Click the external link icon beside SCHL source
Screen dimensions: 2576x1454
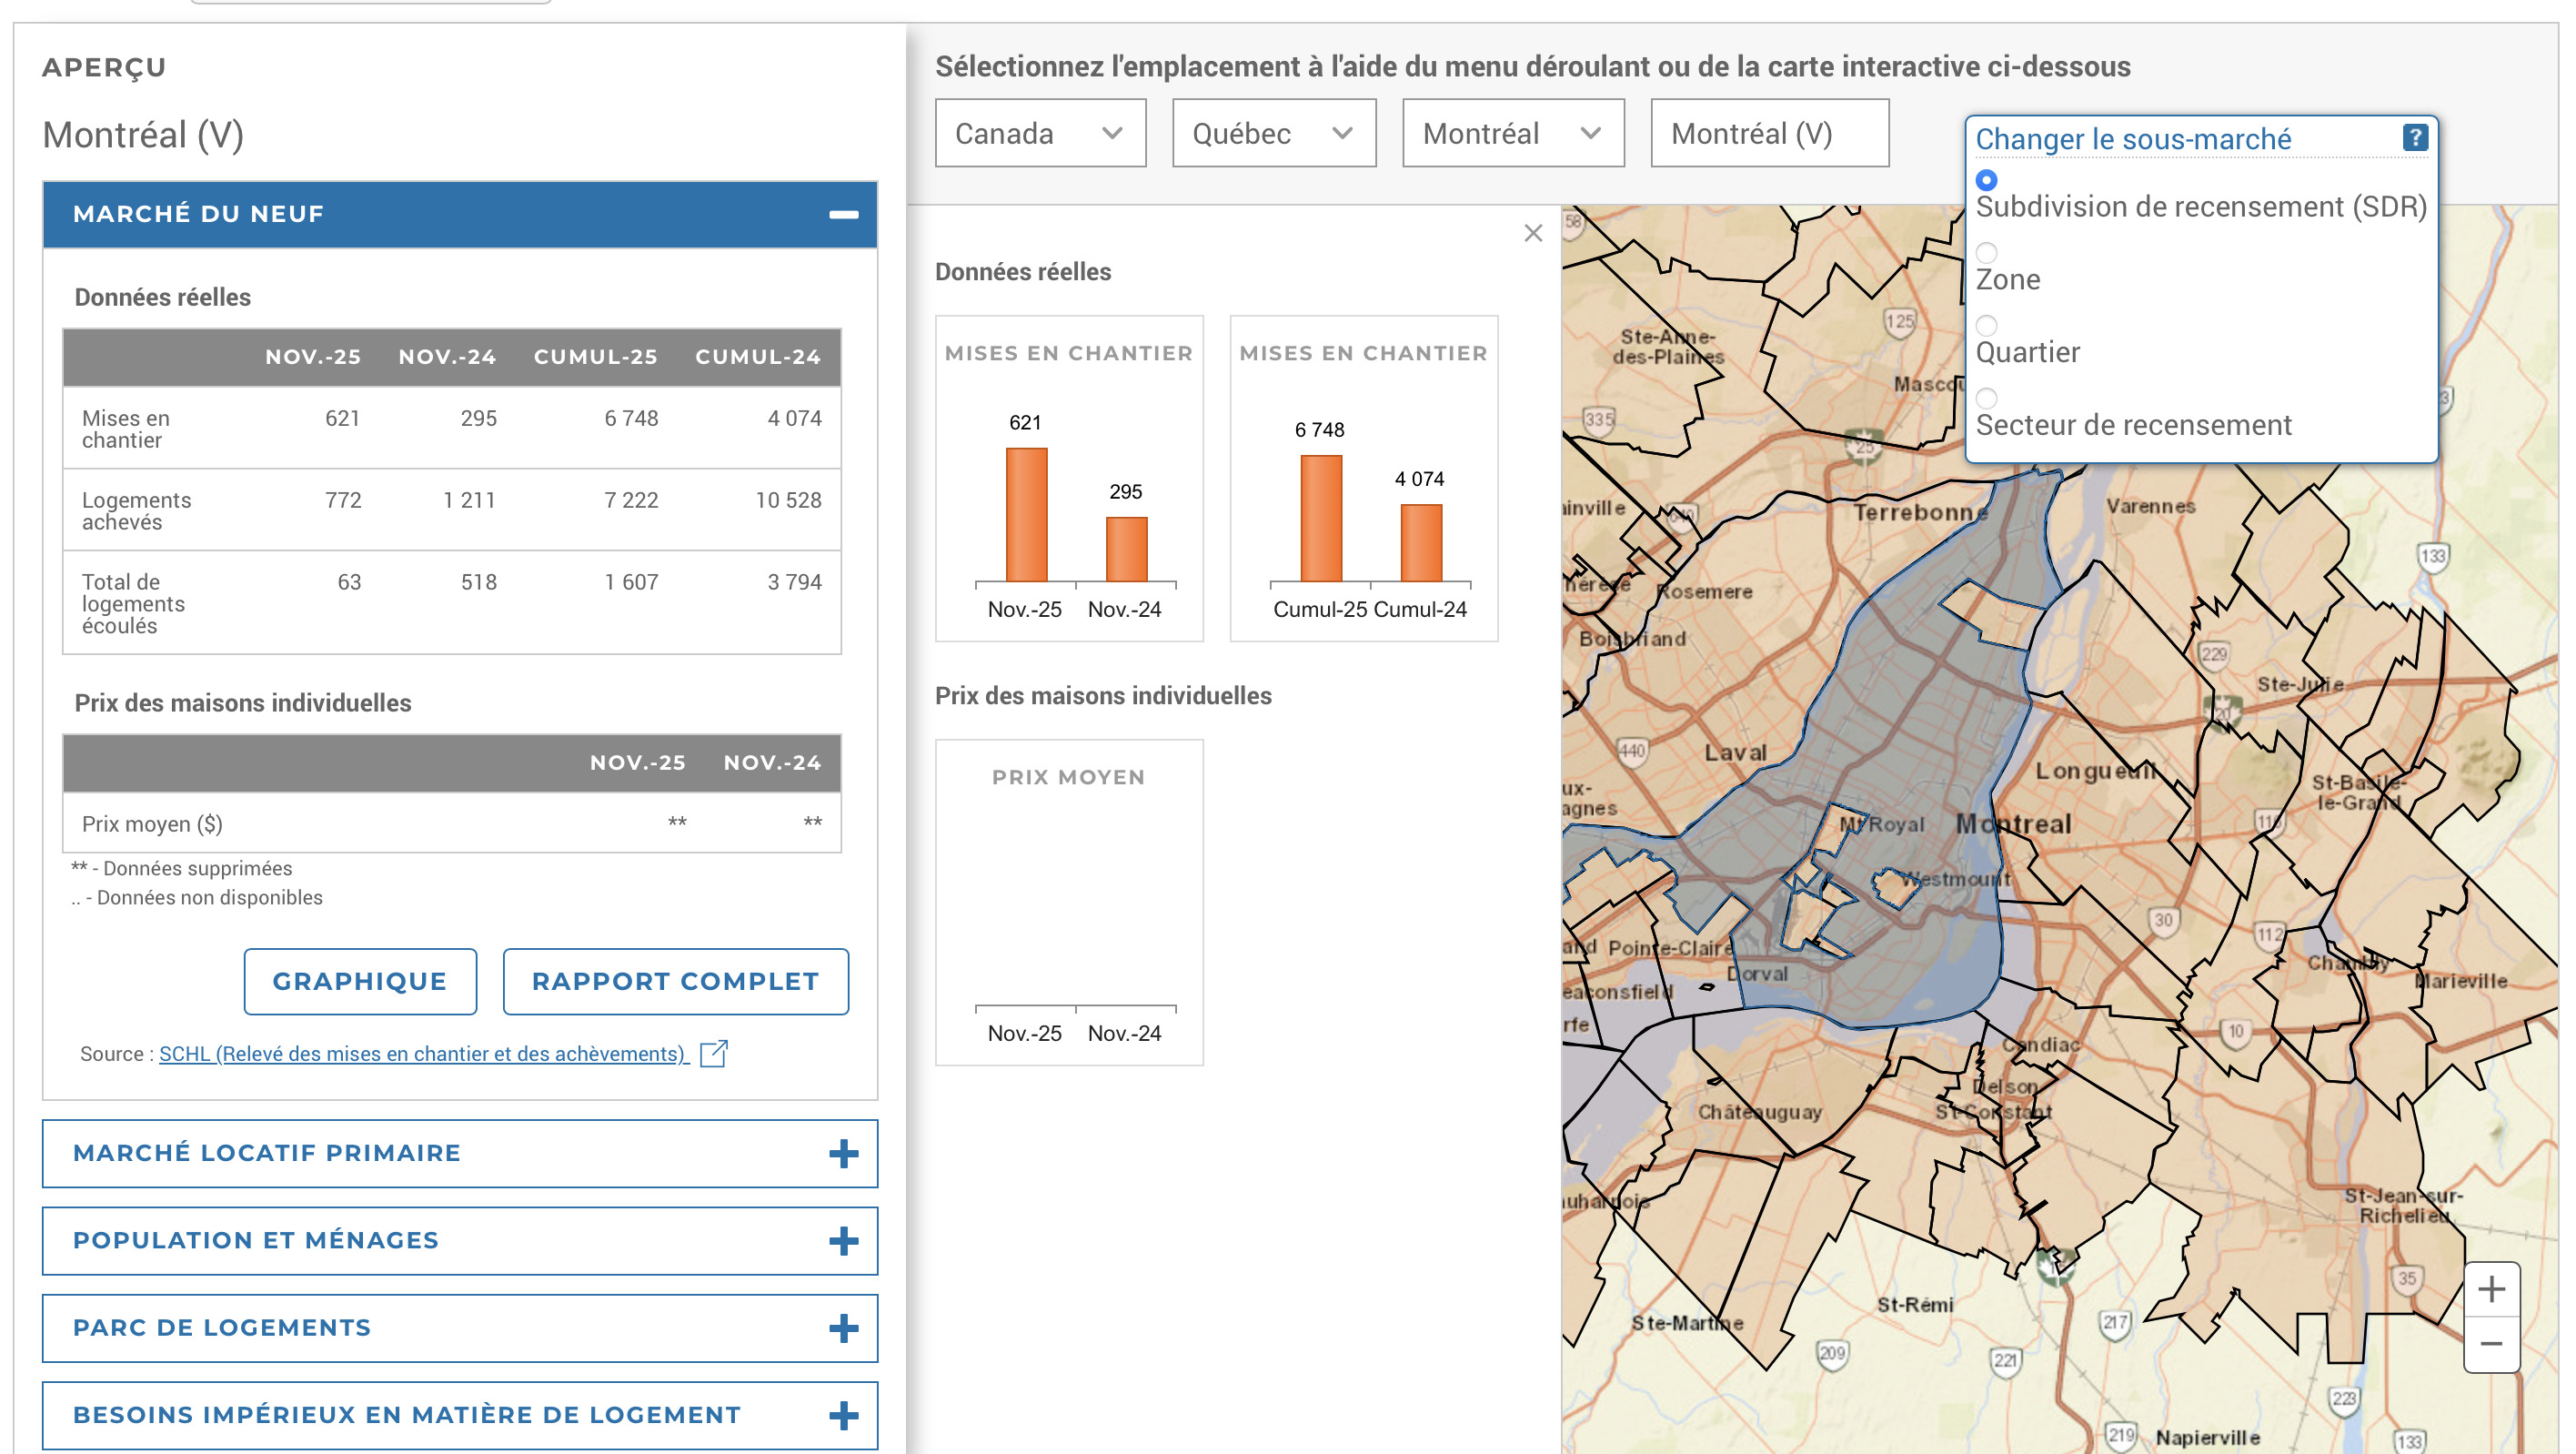click(x=713, y=1053)
